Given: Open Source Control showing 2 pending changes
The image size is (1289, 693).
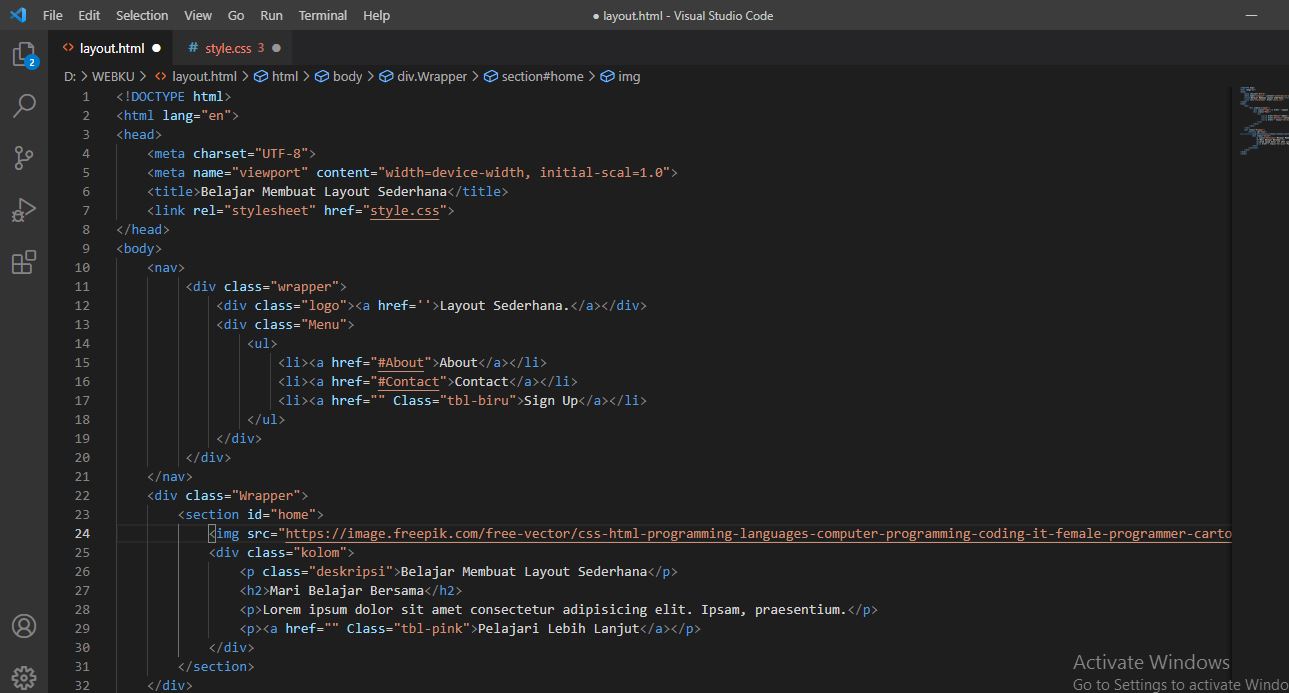Looking at the screenshot, I should click(x=24, y=158).
